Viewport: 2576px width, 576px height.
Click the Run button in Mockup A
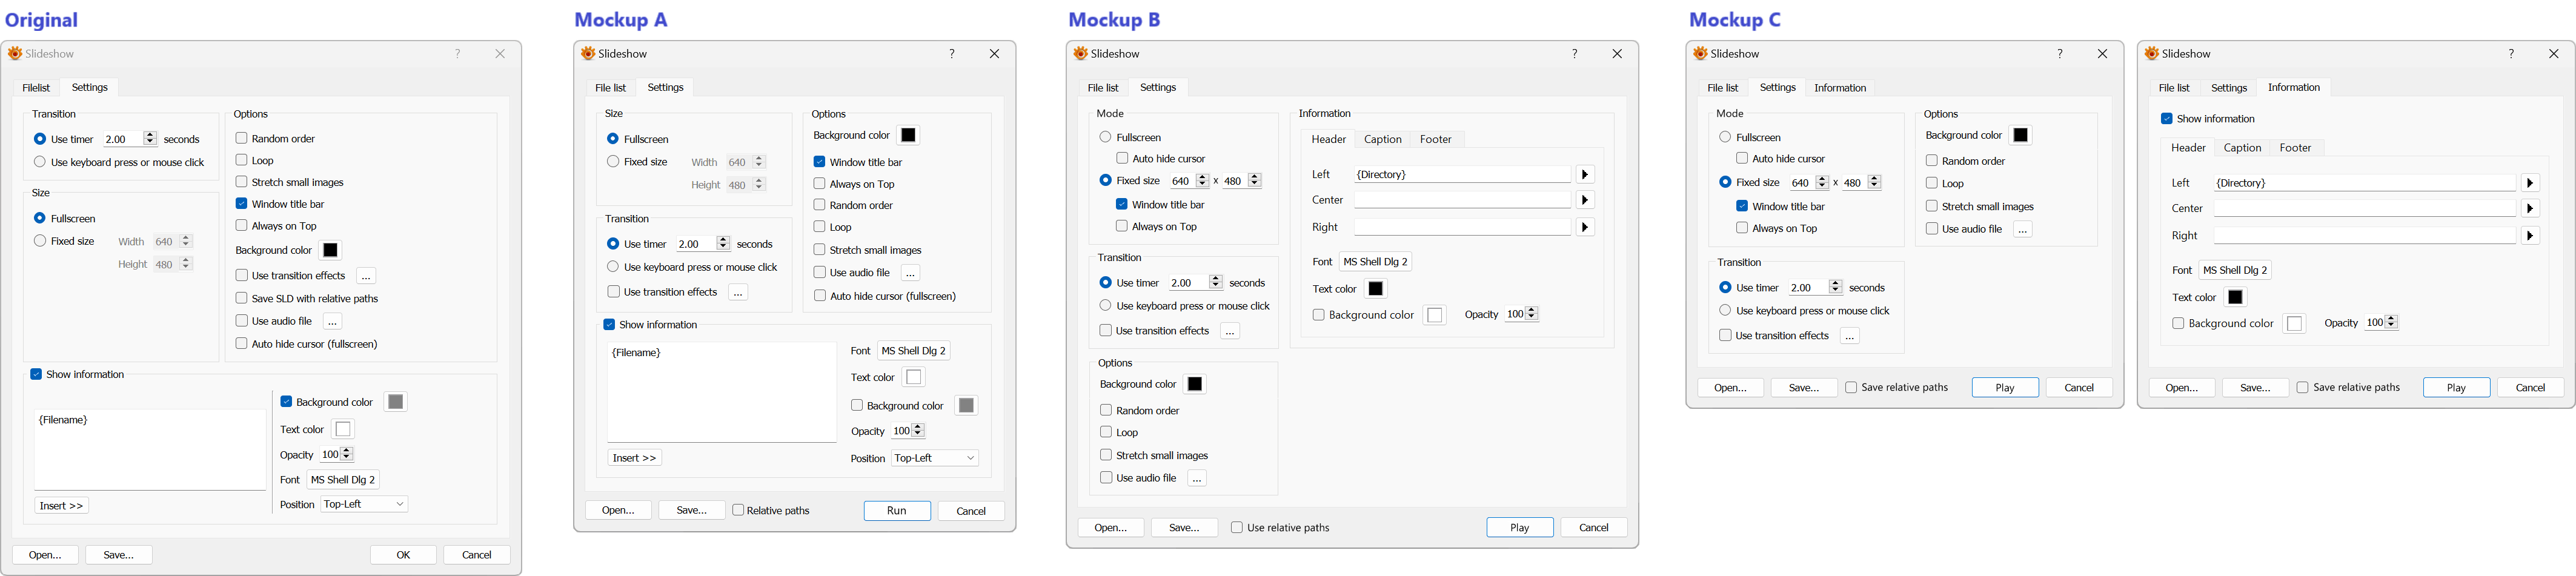pos(897,511)
